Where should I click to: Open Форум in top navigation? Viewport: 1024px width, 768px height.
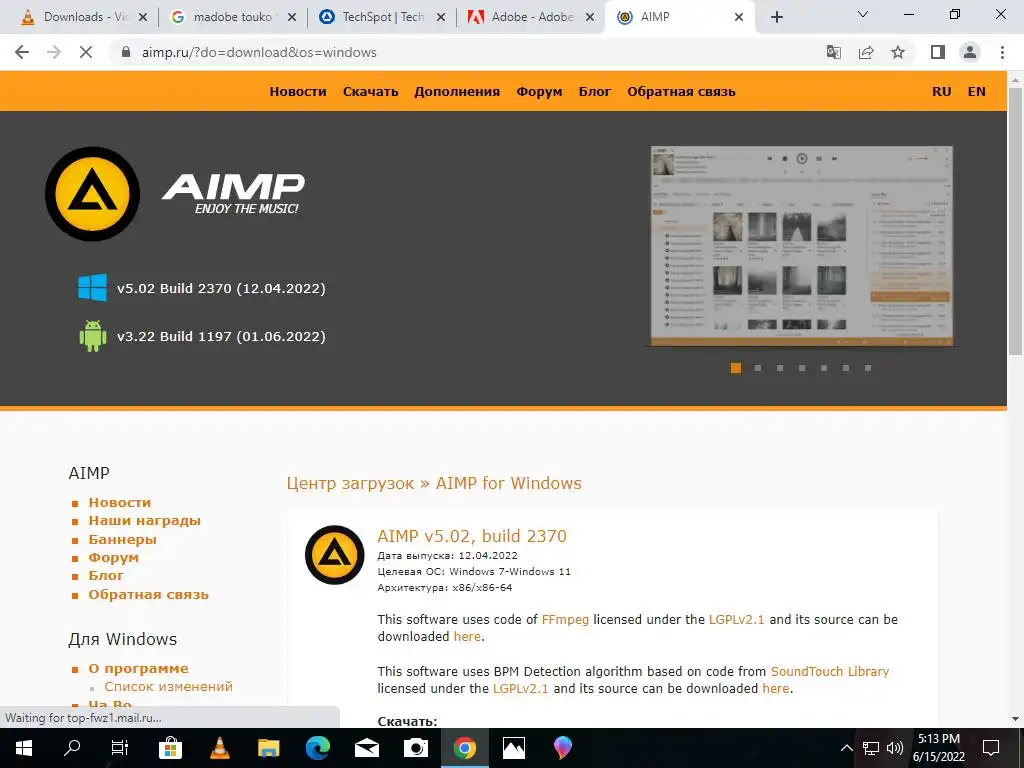539,91
